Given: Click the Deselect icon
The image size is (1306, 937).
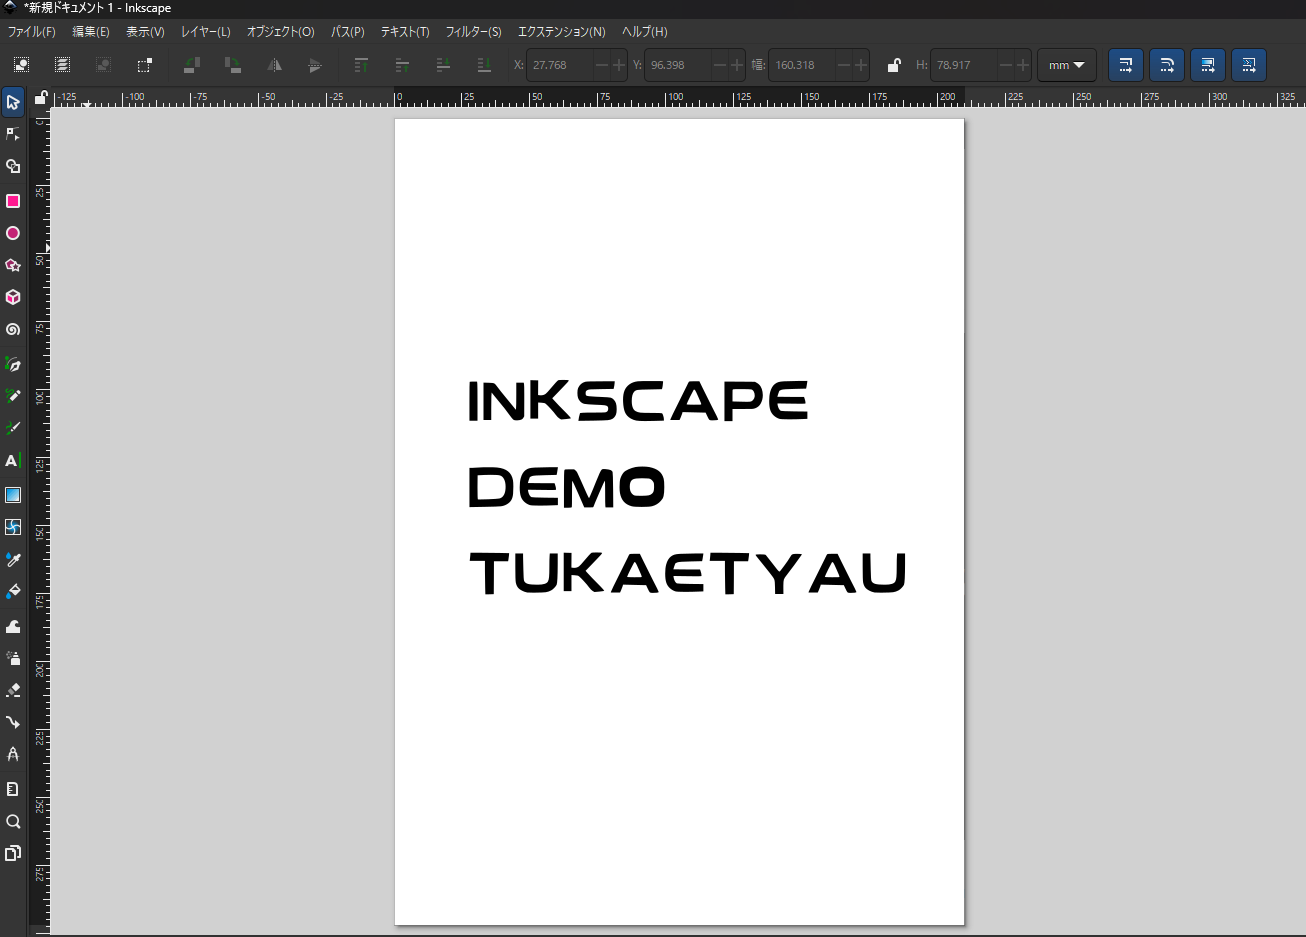Looking at the screenshot, I should click(x=103, y=65).
